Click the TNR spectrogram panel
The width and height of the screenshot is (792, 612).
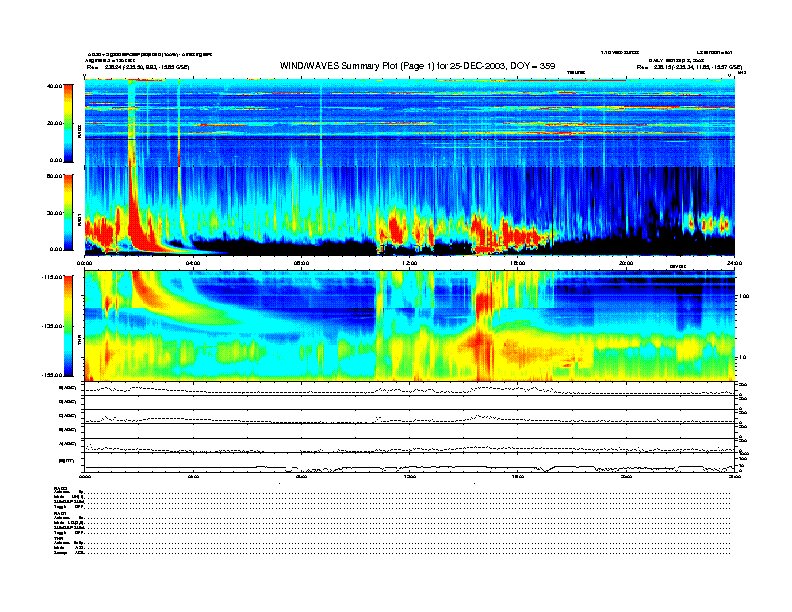tap(410, 326)
